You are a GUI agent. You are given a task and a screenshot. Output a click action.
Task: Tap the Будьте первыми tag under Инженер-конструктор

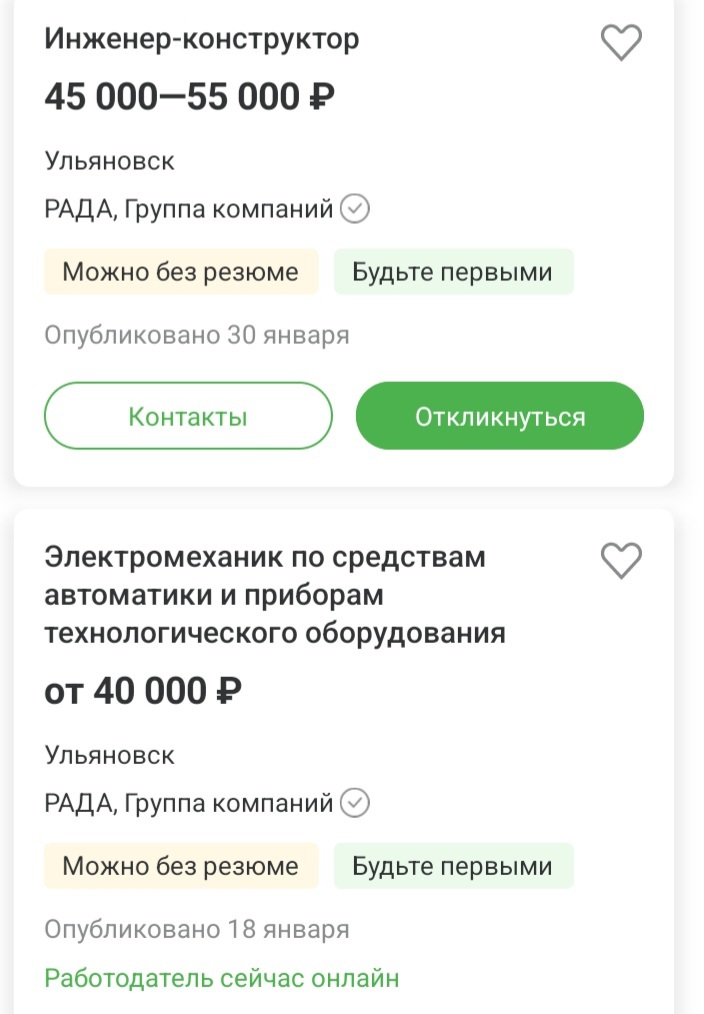point(453,272)
